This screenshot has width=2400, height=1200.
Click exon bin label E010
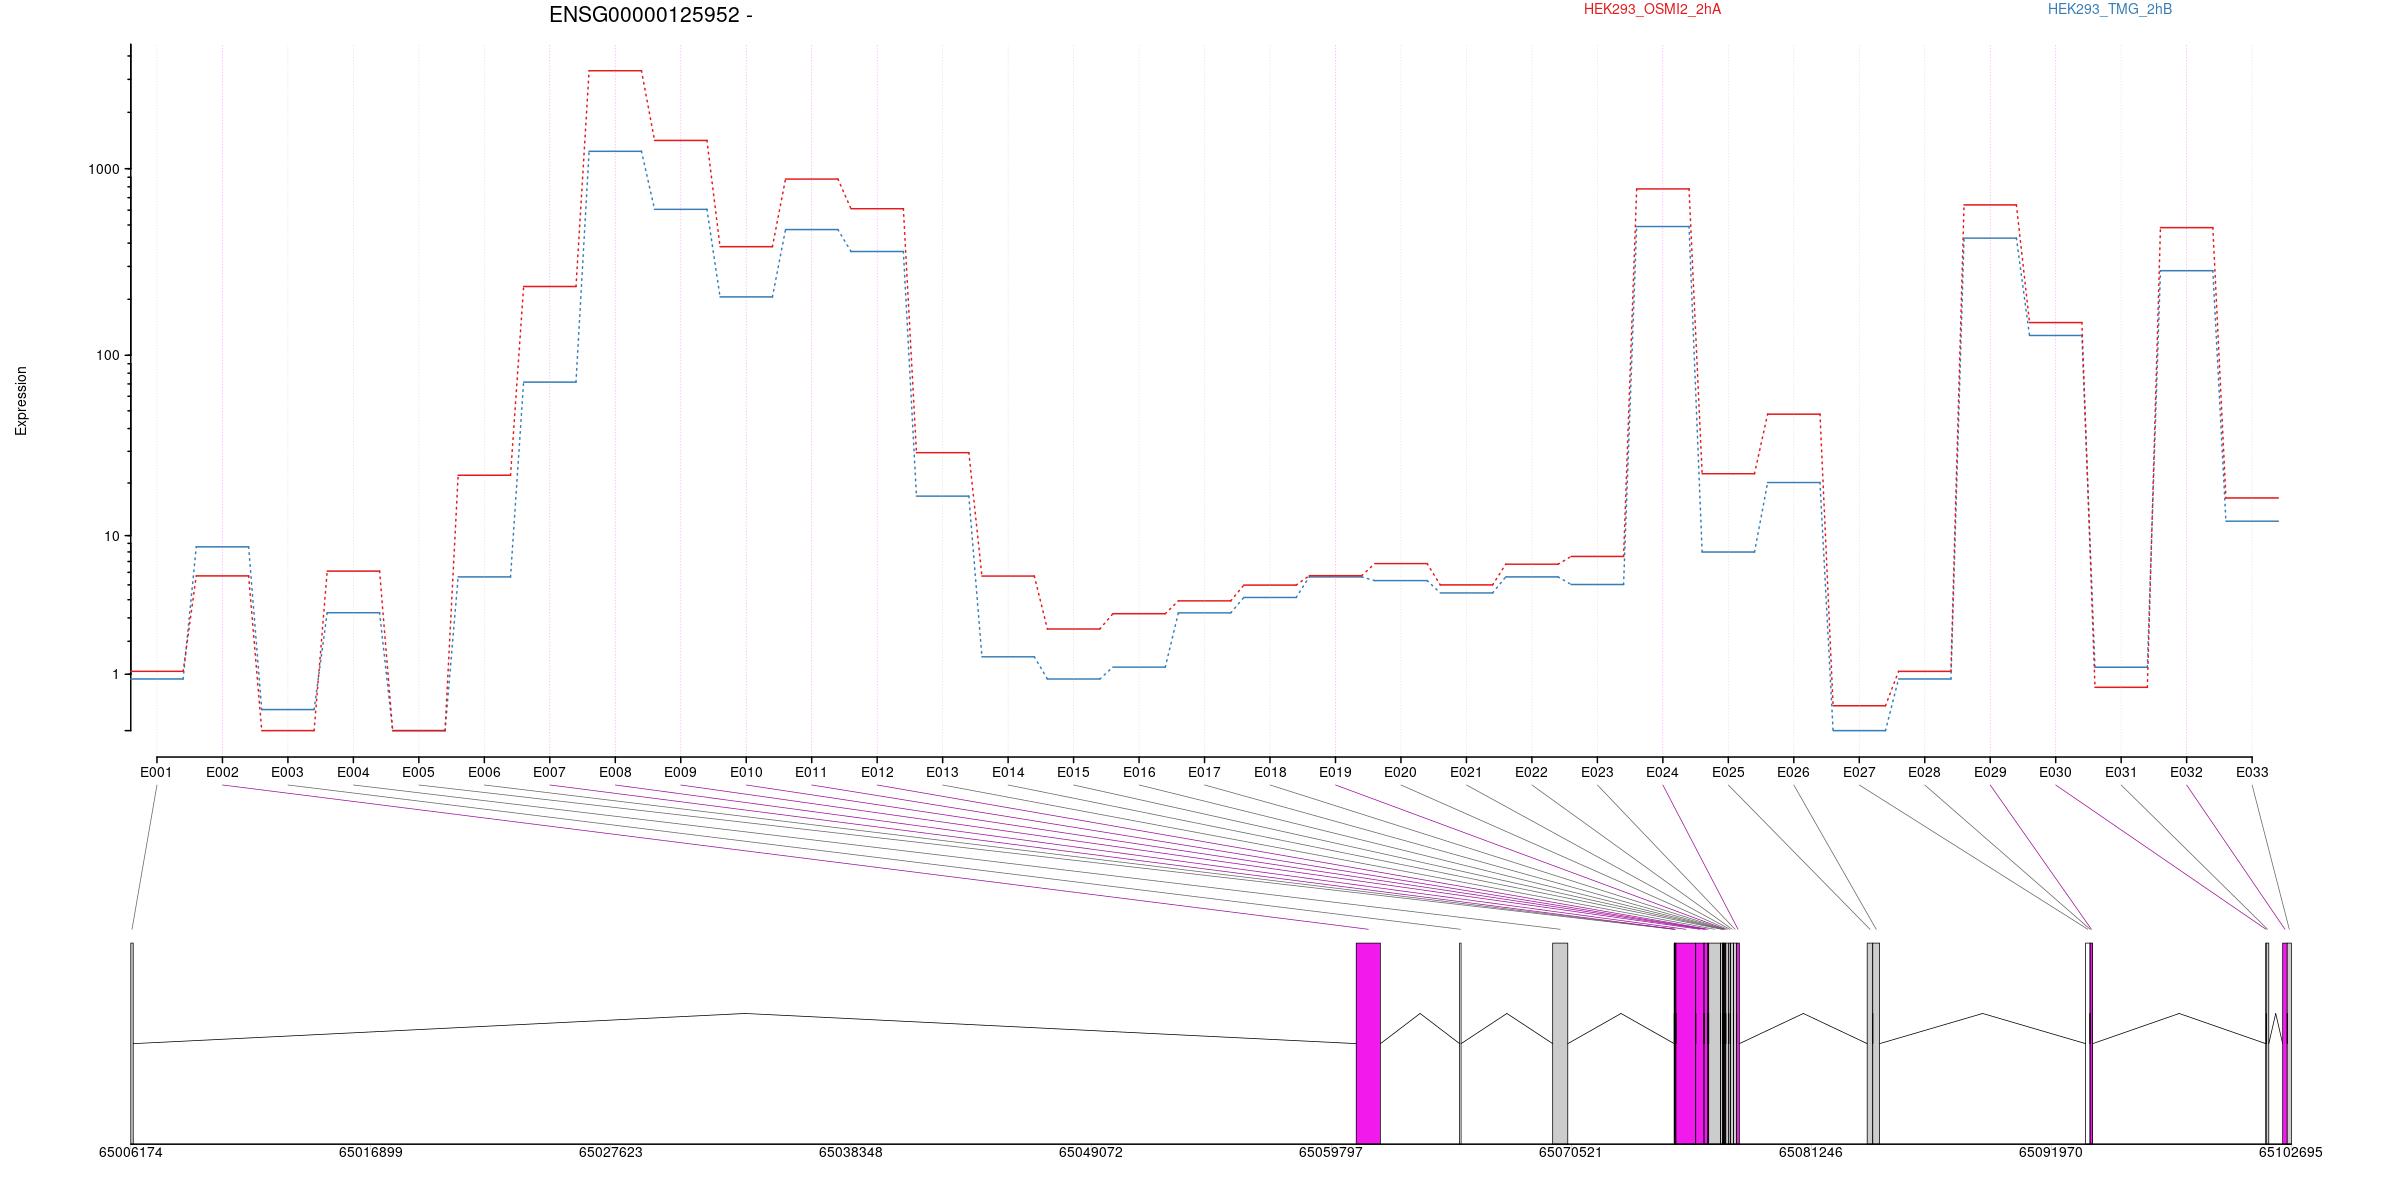pyautogui.click(x=746, y=772)
